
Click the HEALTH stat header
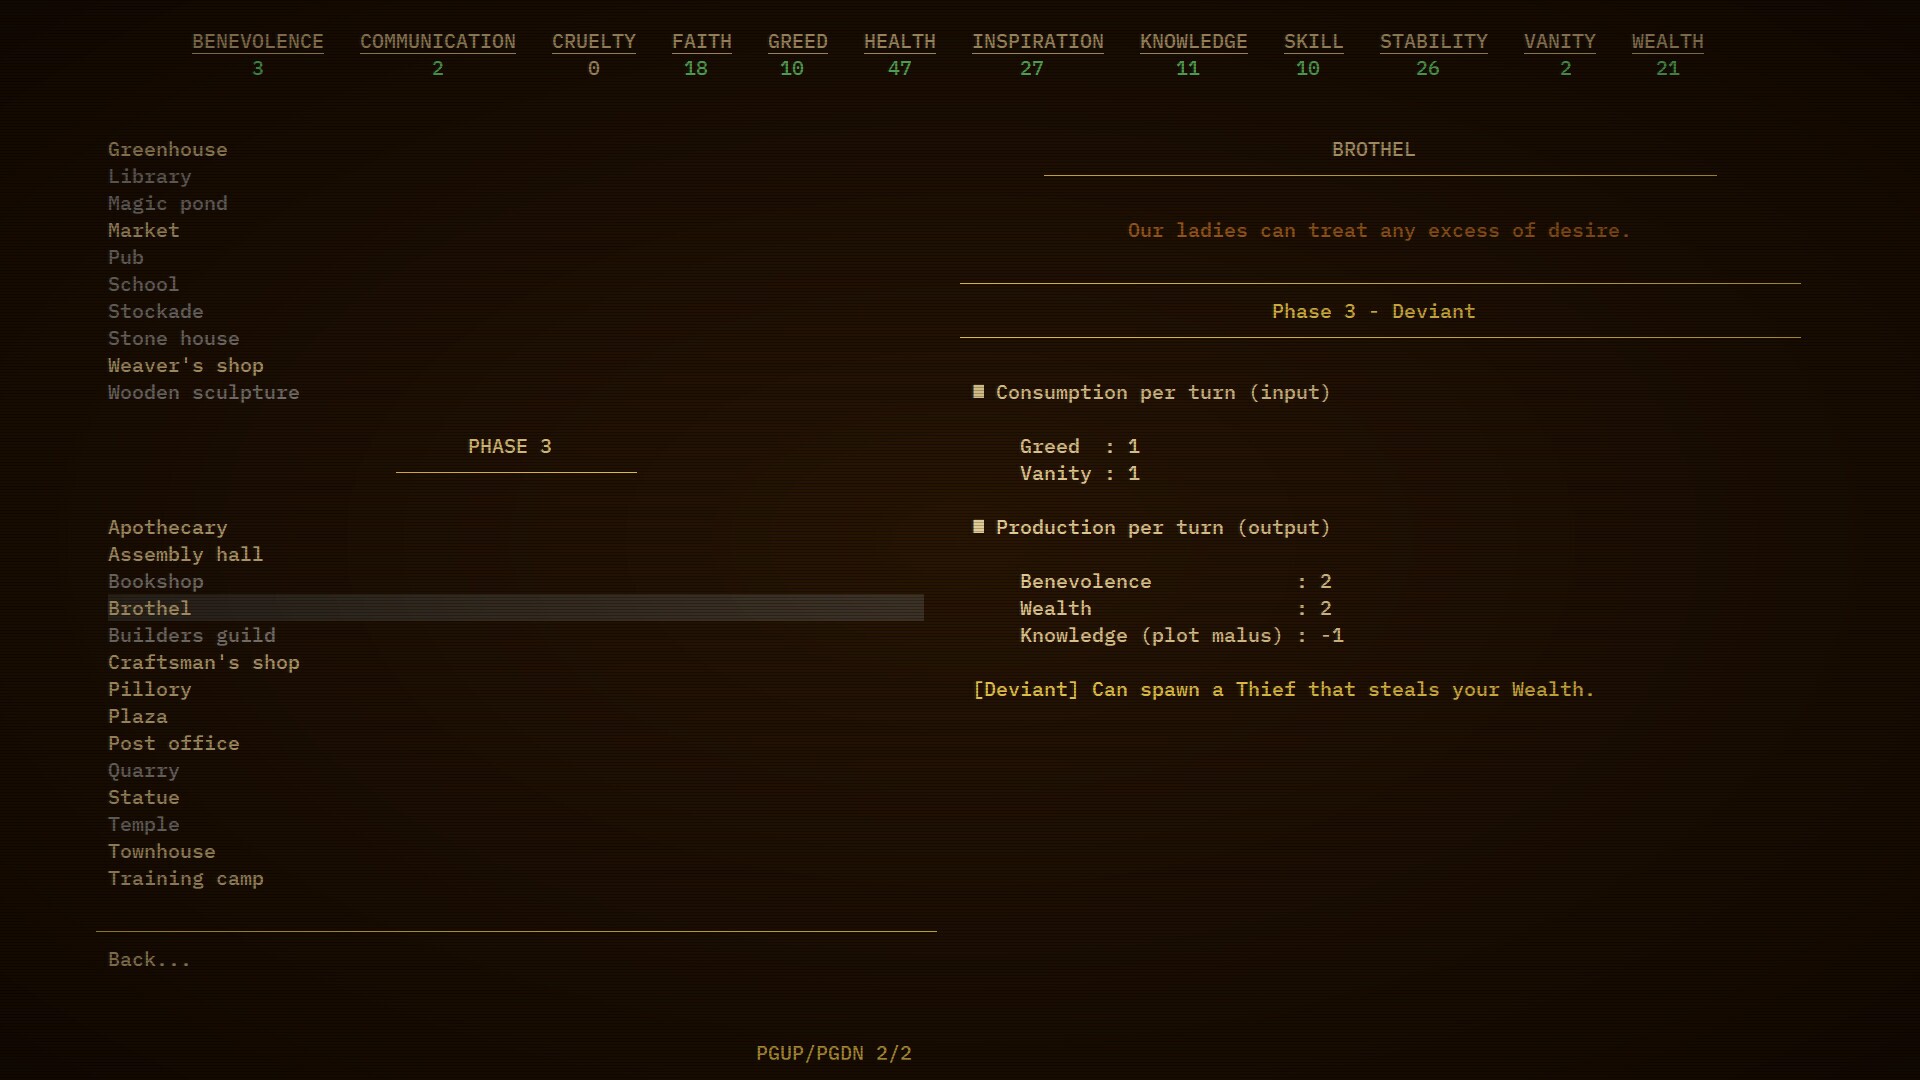899,41
